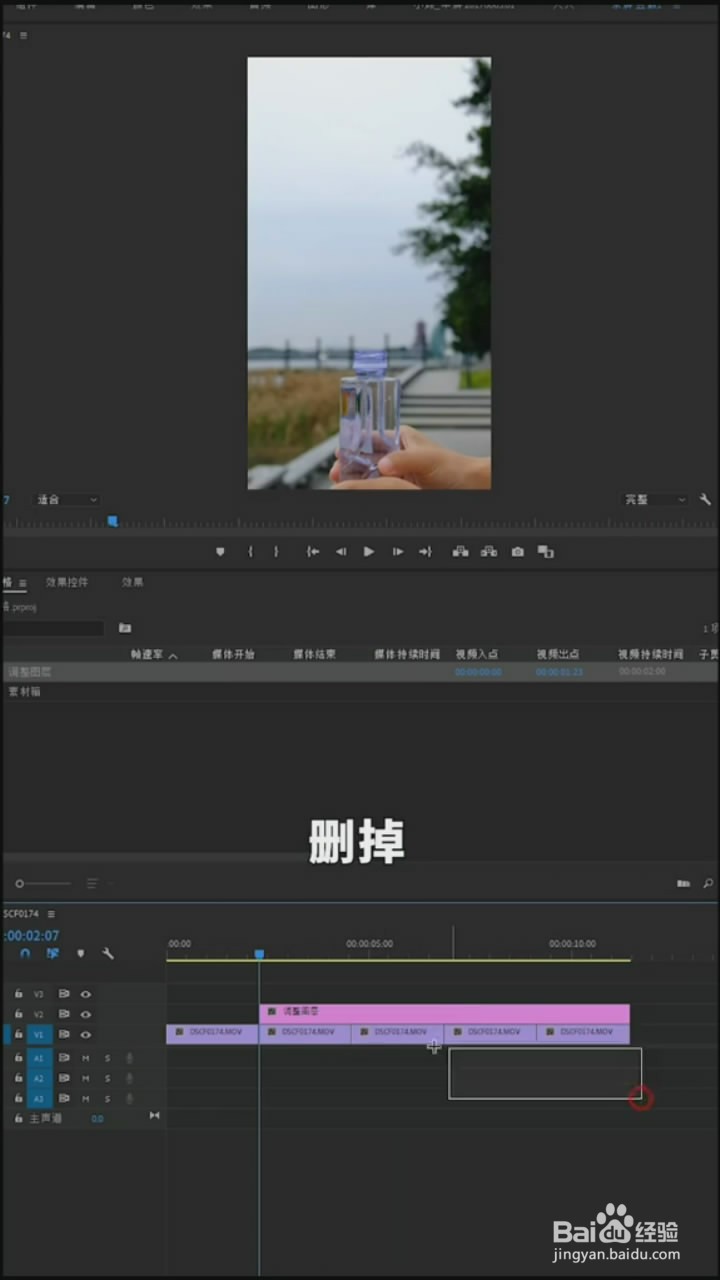The height and width of the screenshot is (1280, 720).
Task: Select the 调整图层 clip on V2
Action: 444,1013
